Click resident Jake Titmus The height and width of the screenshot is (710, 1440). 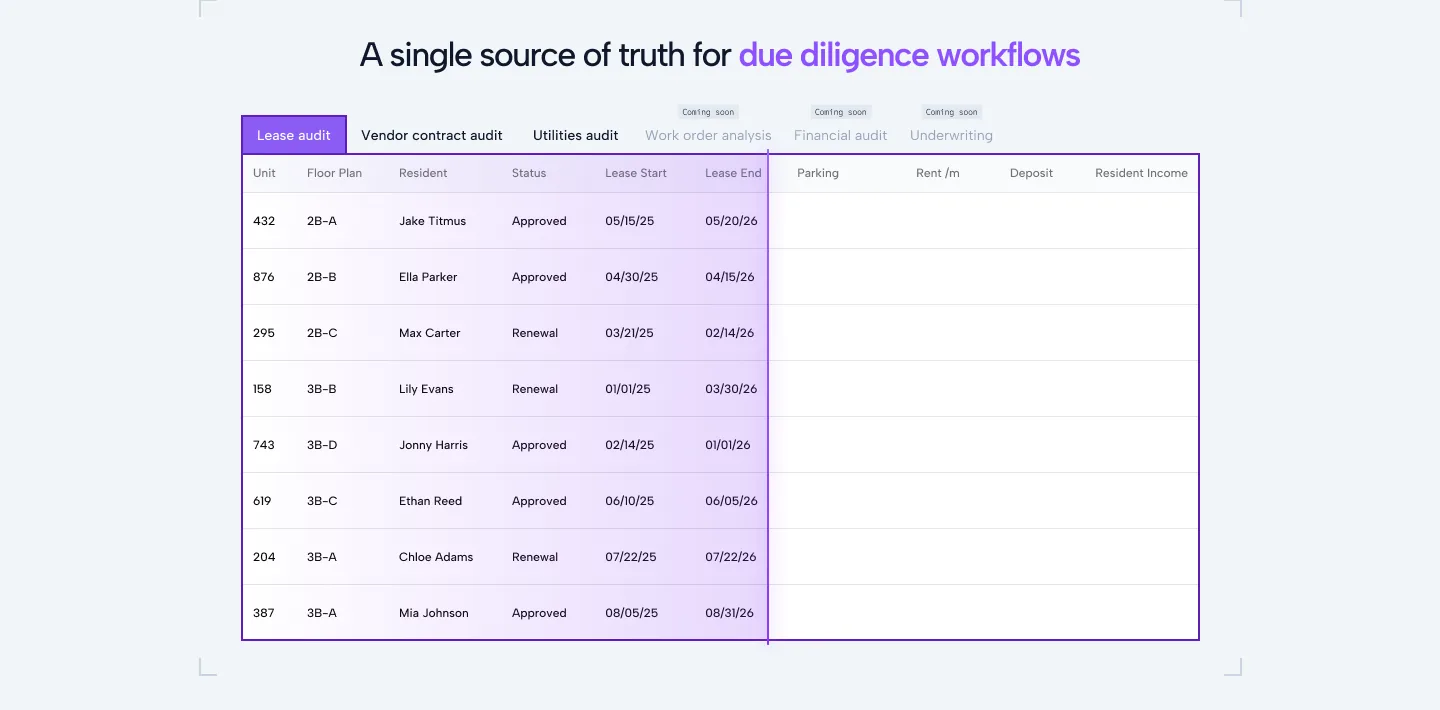tap(432, 221)
